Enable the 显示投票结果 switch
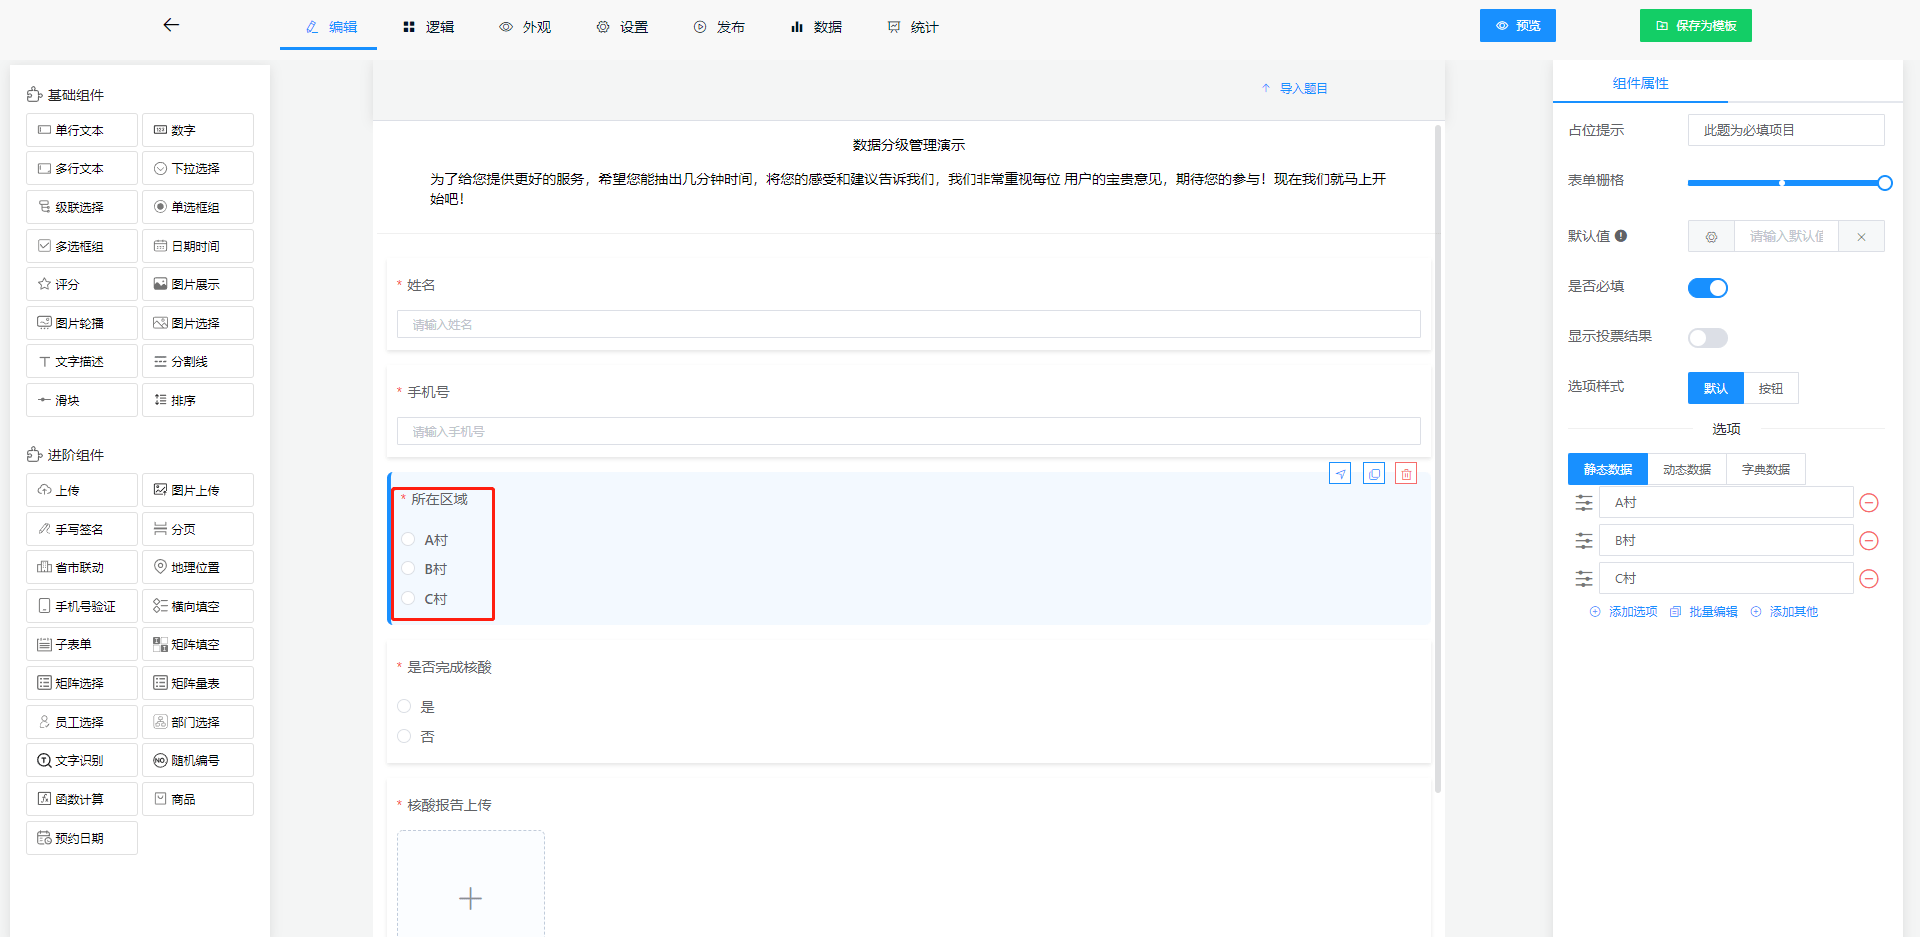Screen dimensions: 1920x937 1707,338
